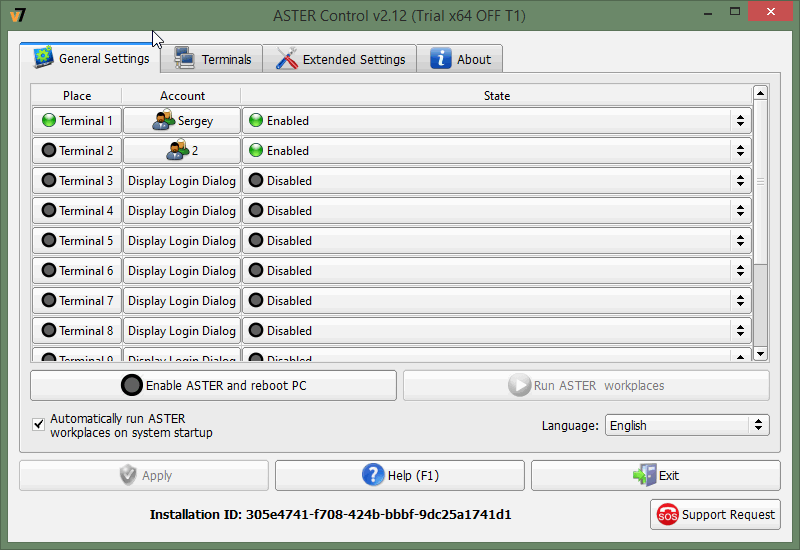Click the blue question mark Help icon
This screenshot has width=800, height=550.
(x=373, y=475)
